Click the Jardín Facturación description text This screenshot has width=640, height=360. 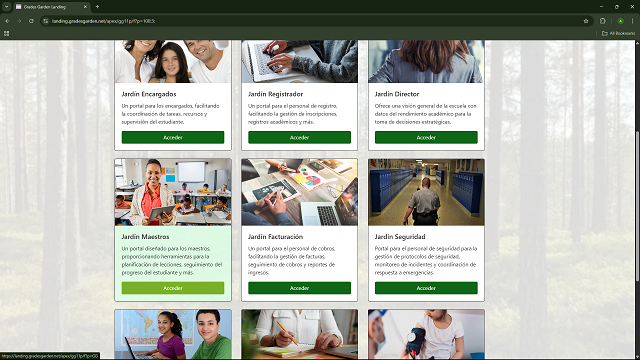292,260
